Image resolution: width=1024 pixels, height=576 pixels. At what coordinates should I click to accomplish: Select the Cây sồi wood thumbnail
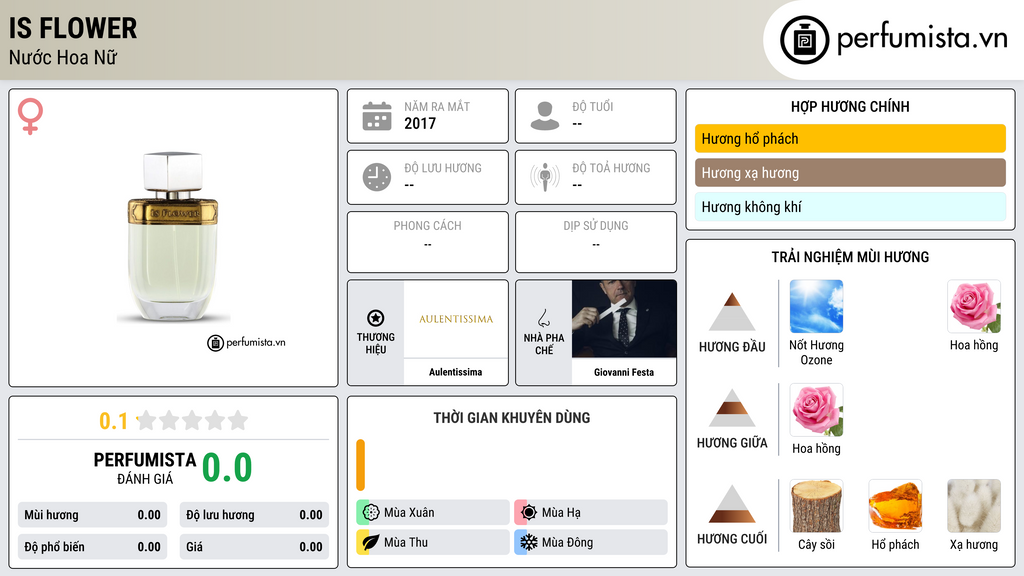pyautogui.click(x=816, y=506)
